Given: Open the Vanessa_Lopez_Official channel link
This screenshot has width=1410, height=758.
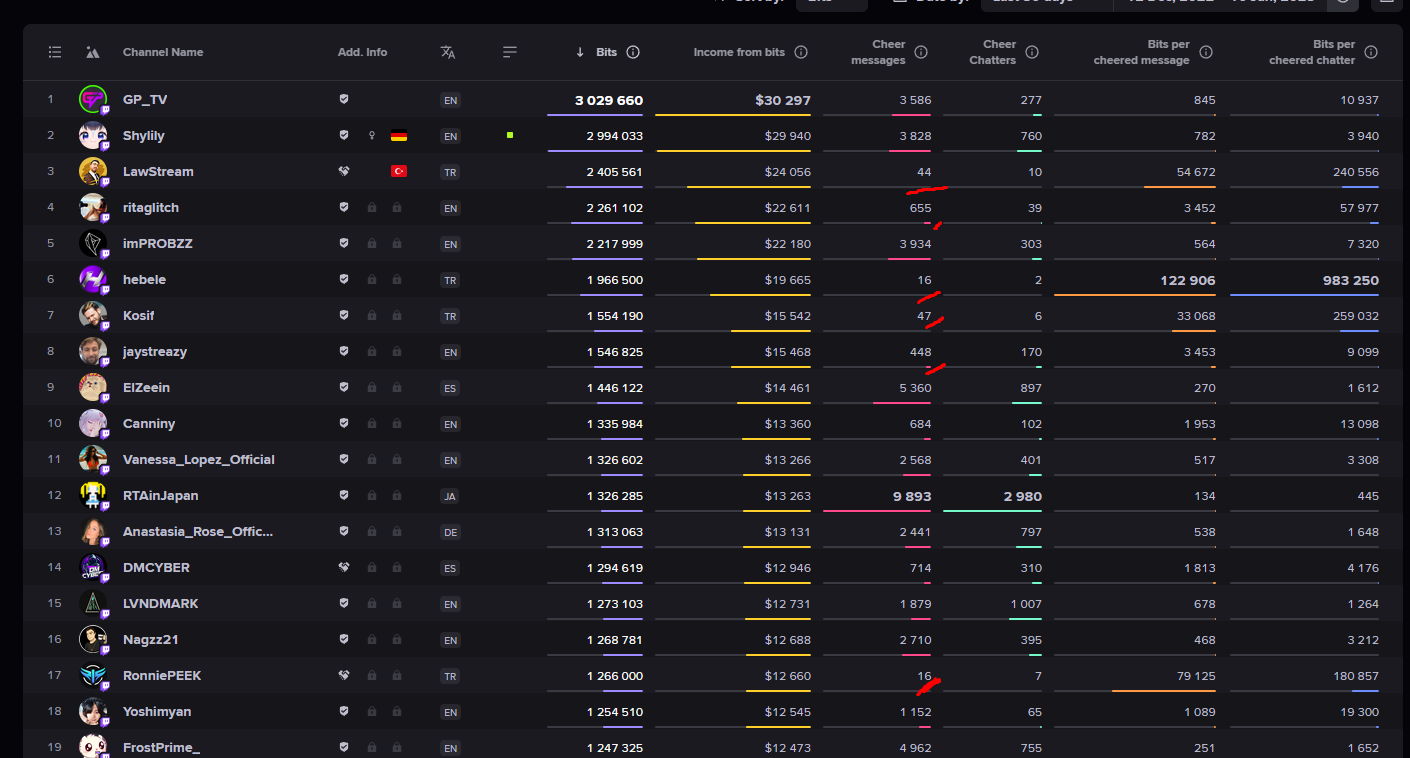Looking at the screenshot, I should coord(199,460).
